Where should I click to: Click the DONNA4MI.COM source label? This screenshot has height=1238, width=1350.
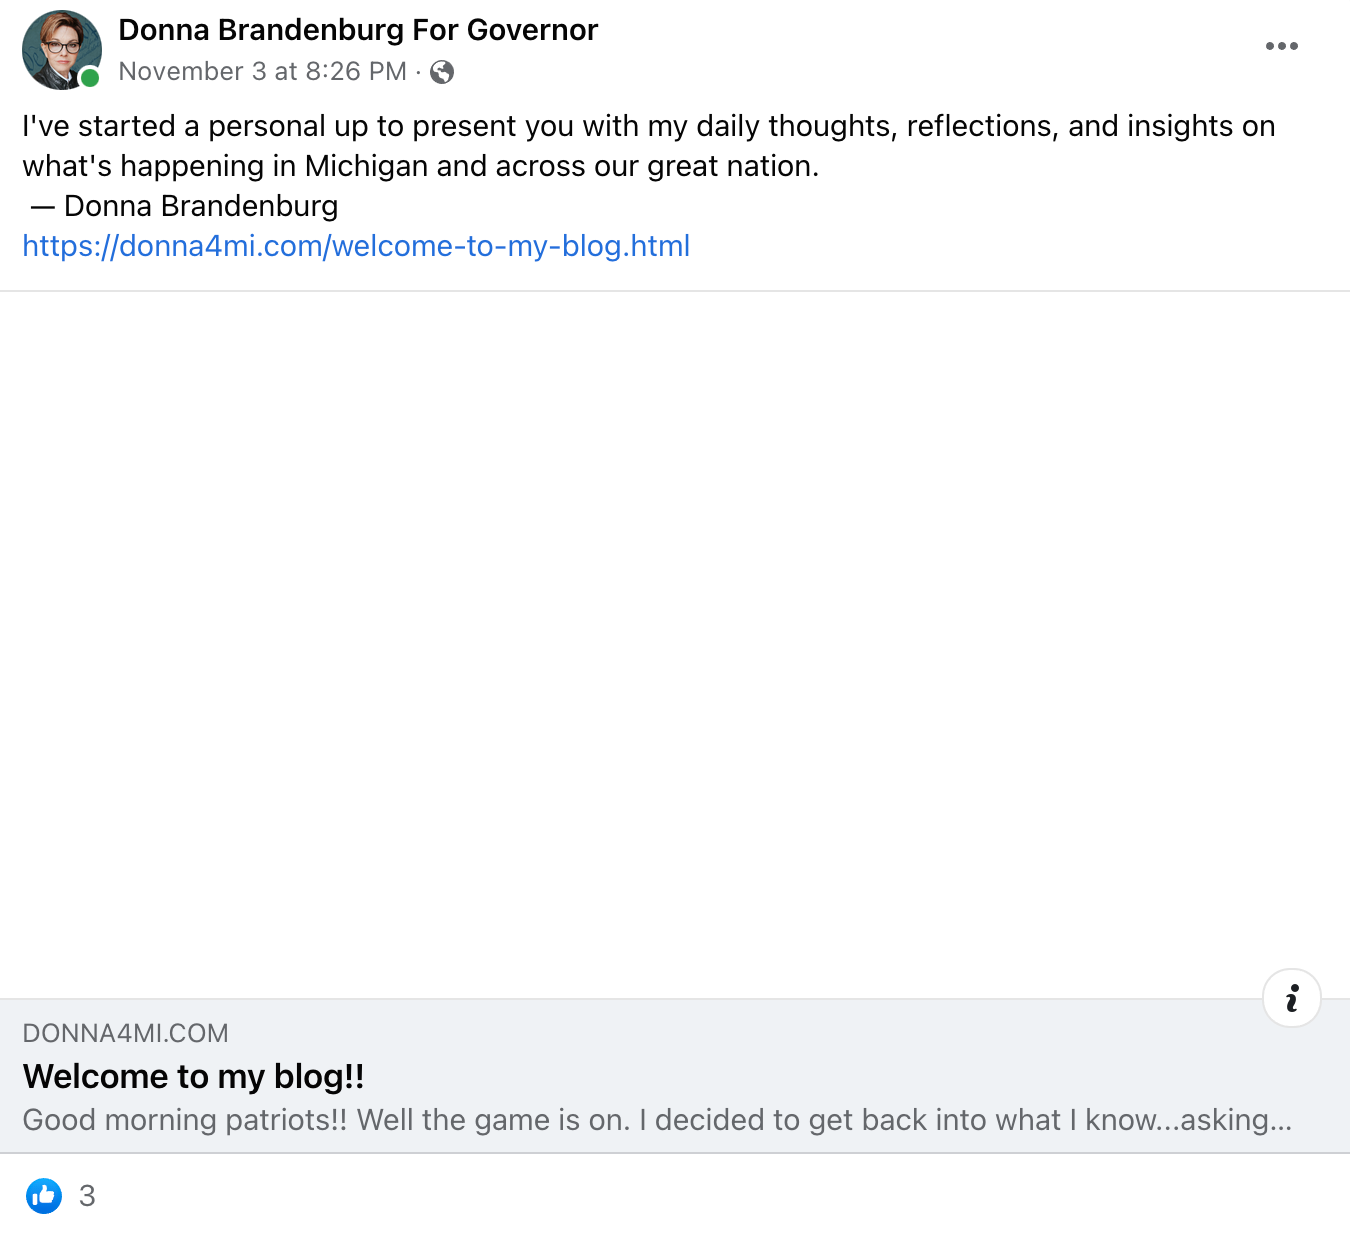[x=125, y=1033]
